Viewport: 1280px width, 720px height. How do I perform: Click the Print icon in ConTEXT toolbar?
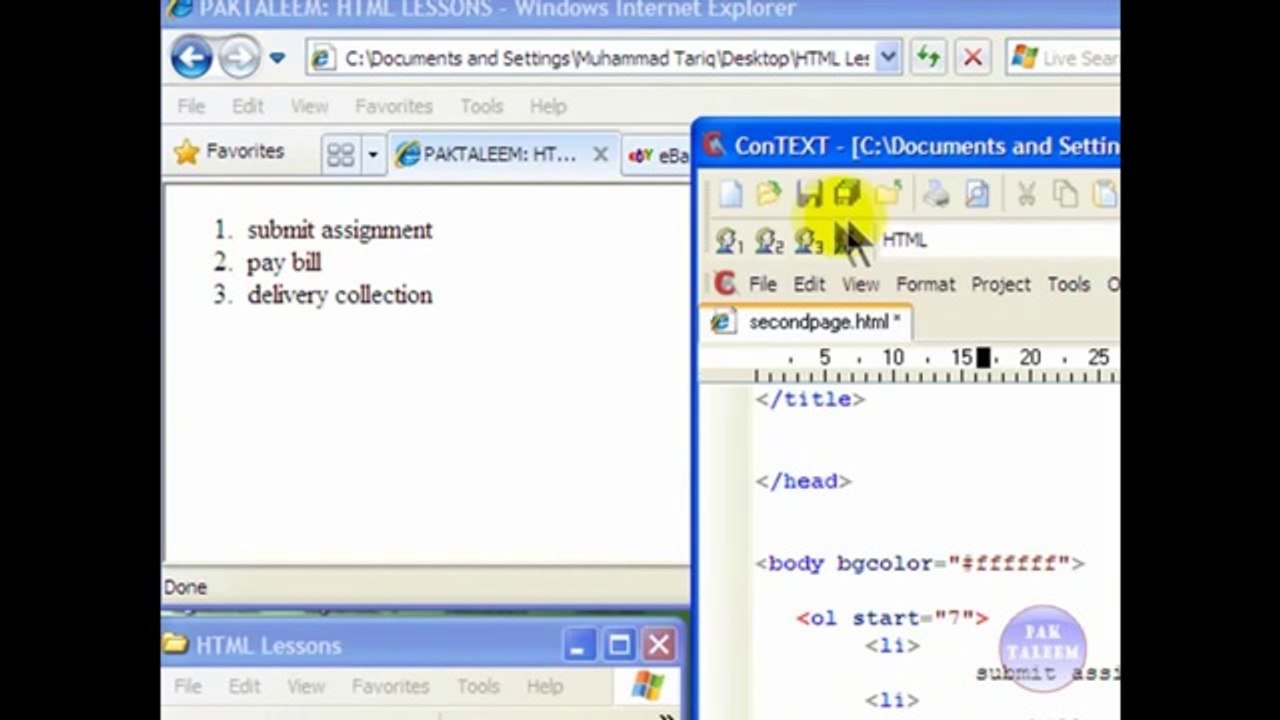(x=936, y=194)
